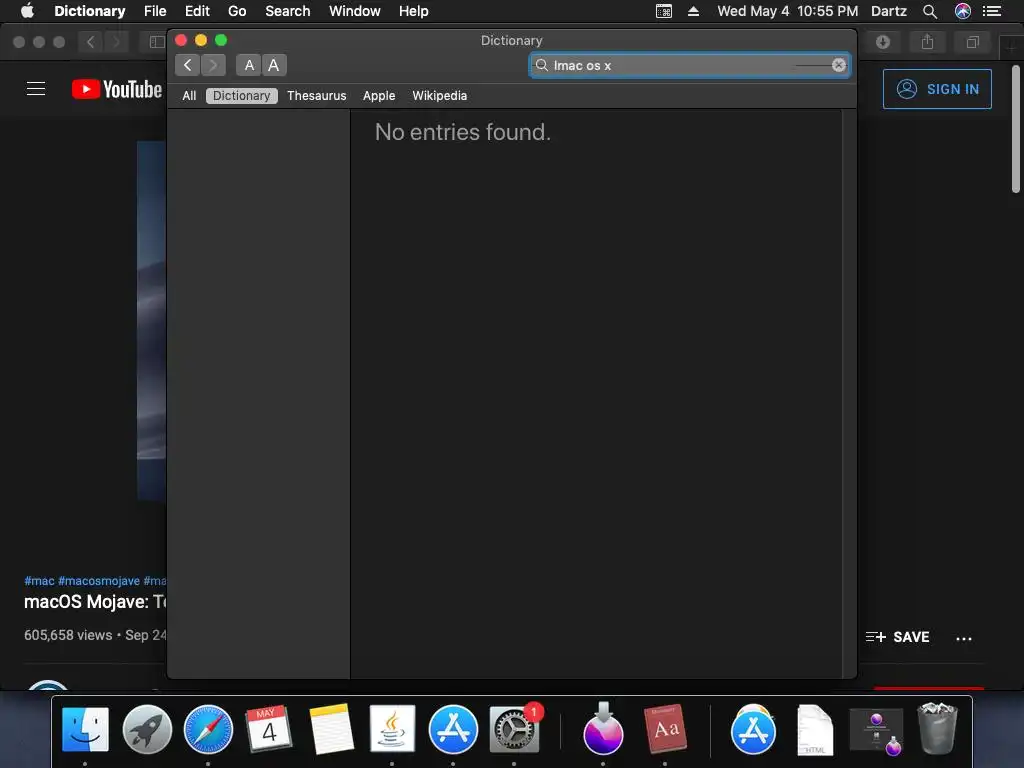Image resolution: width=1024 pixels, height=768 pixels.
Task: Click the Dictionary icon in the Dock
Action: coord(665,729)
